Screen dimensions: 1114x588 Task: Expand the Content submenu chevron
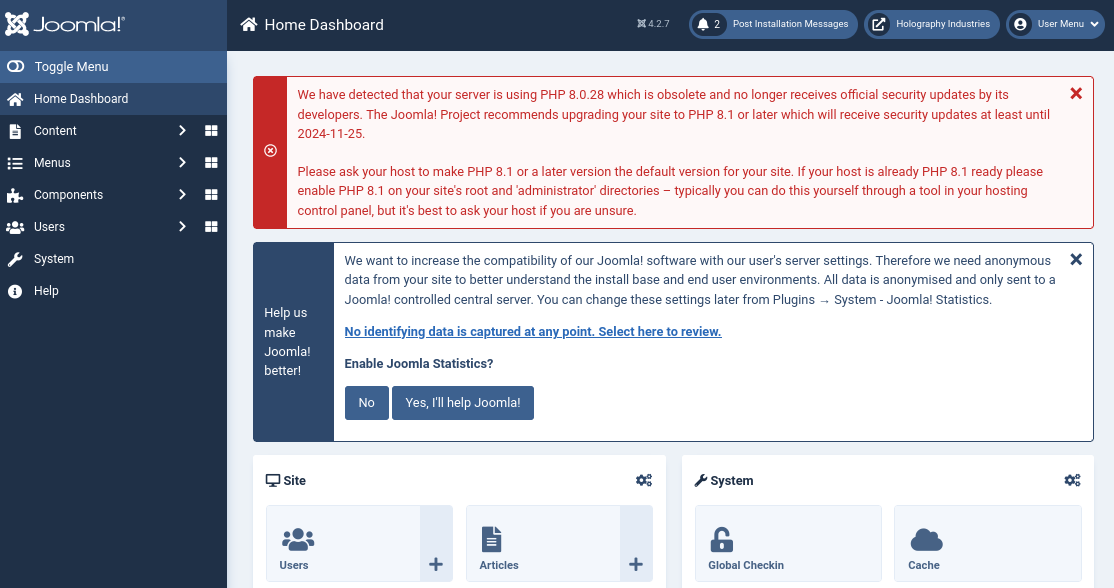click(x=183, y=131)
